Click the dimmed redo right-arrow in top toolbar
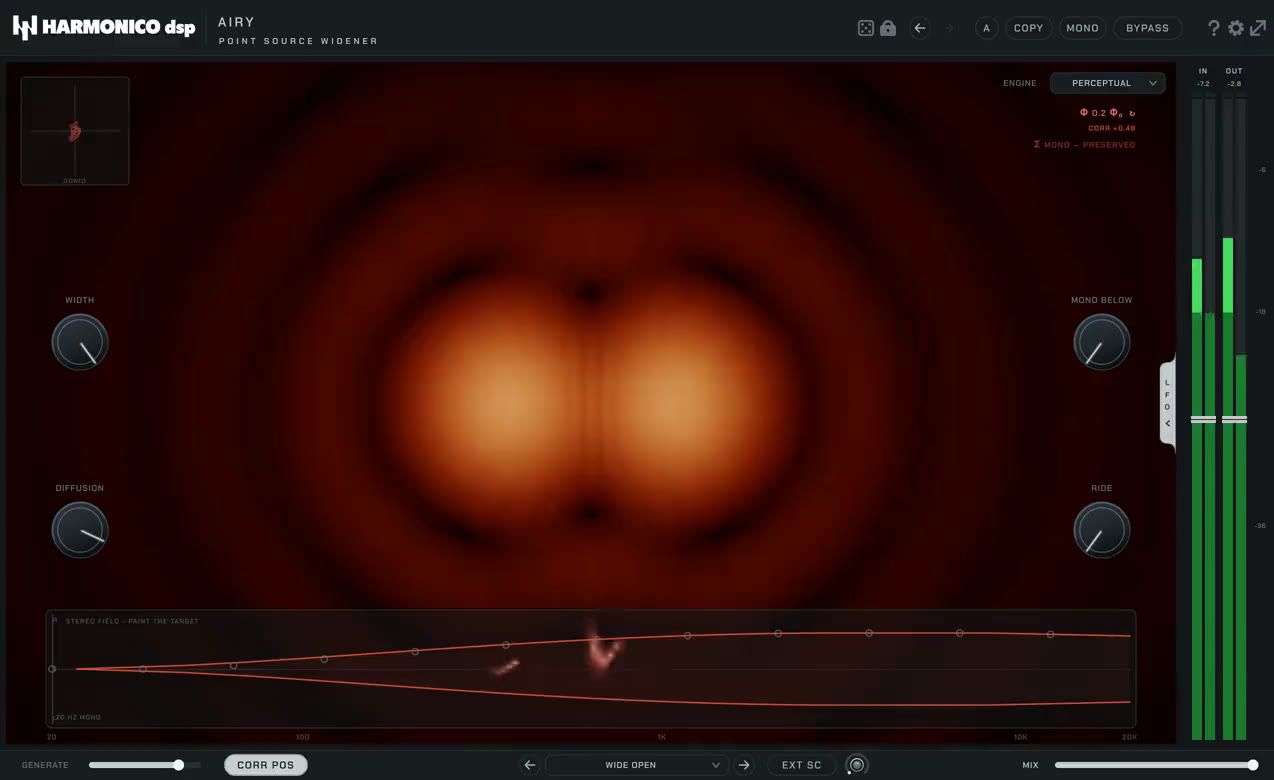Image resolution: width=1274 pixels, height=780 pixels. click(x=949, y=28)
